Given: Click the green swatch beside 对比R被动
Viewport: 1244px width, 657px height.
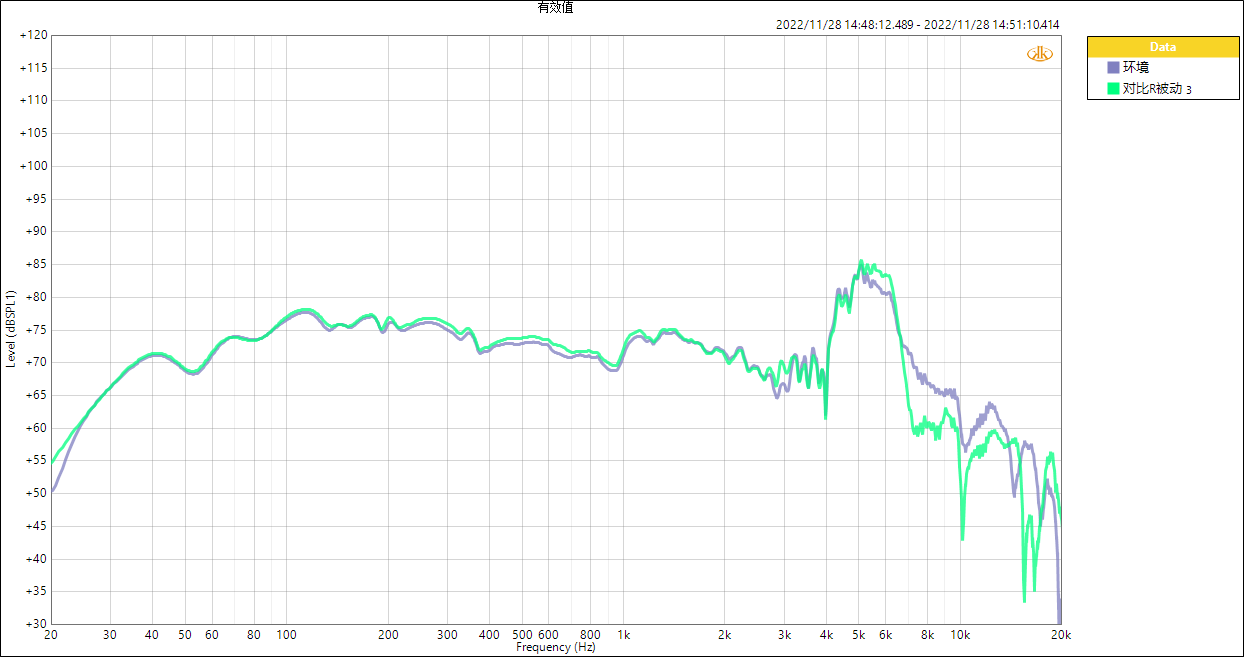Looking at the screenshot, I should click(x=1113, y=88).
